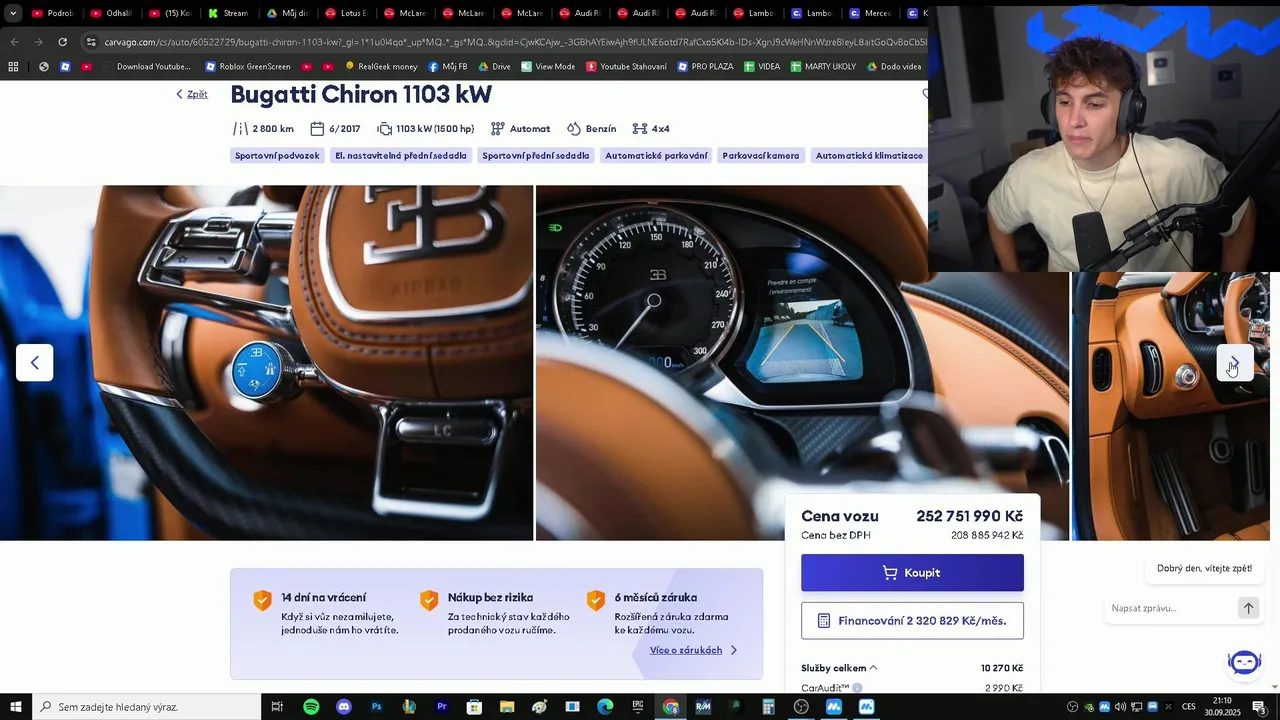Screen dimensions: 1280x720
Task: Open the Windows Start menu
Action: [16, 707]
